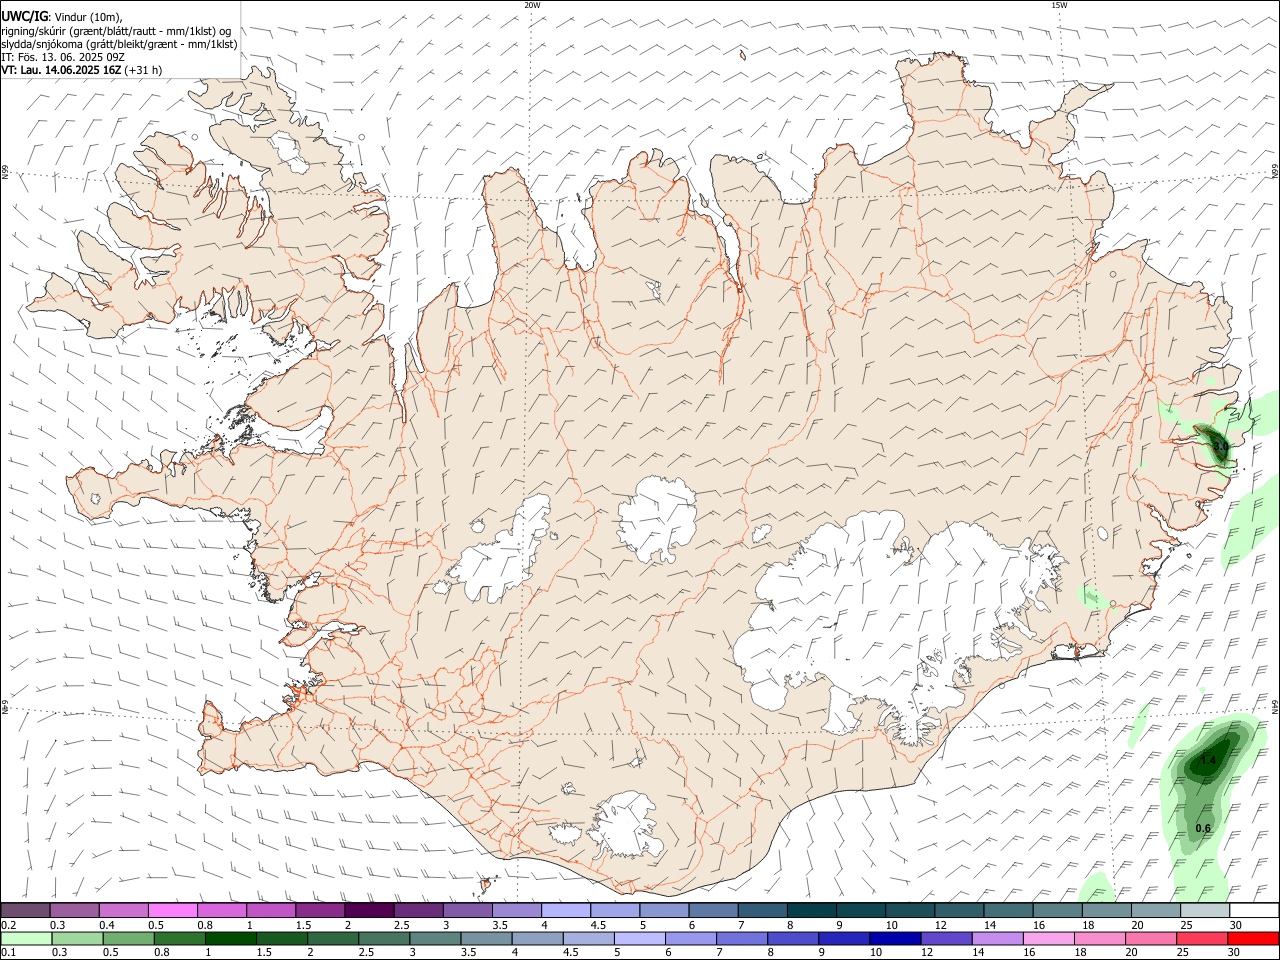
Task: Click the '0.6' precipitation value offshore
Action: [x=1203, y=828]
